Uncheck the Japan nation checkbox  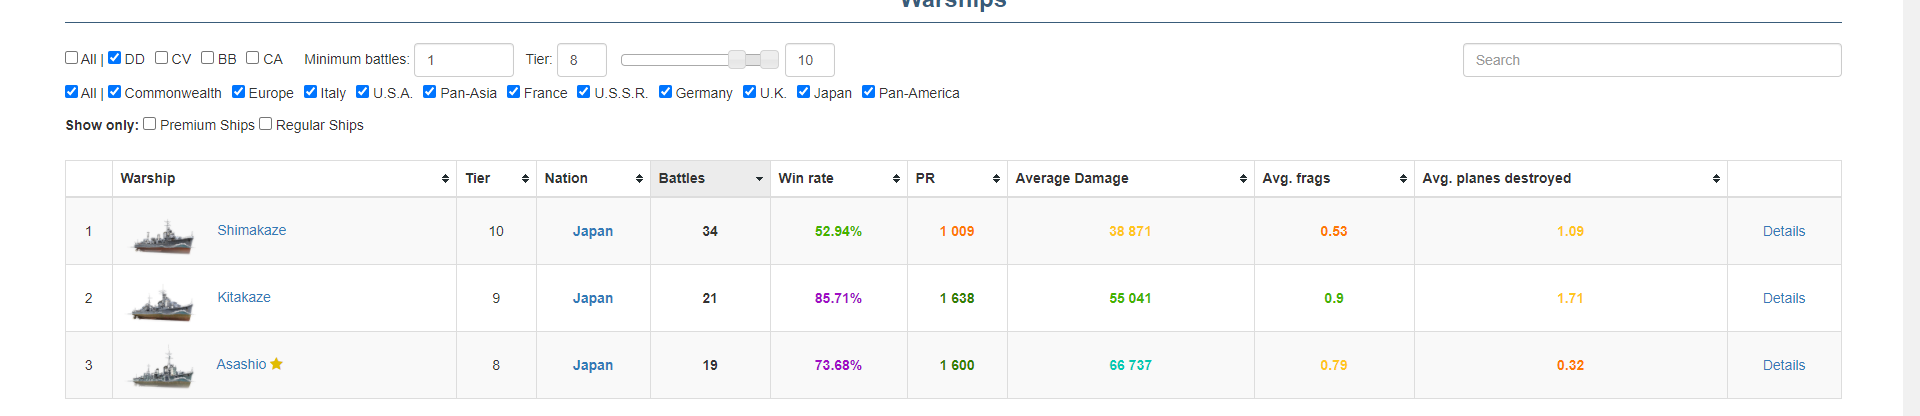click(x=803, y=92)
